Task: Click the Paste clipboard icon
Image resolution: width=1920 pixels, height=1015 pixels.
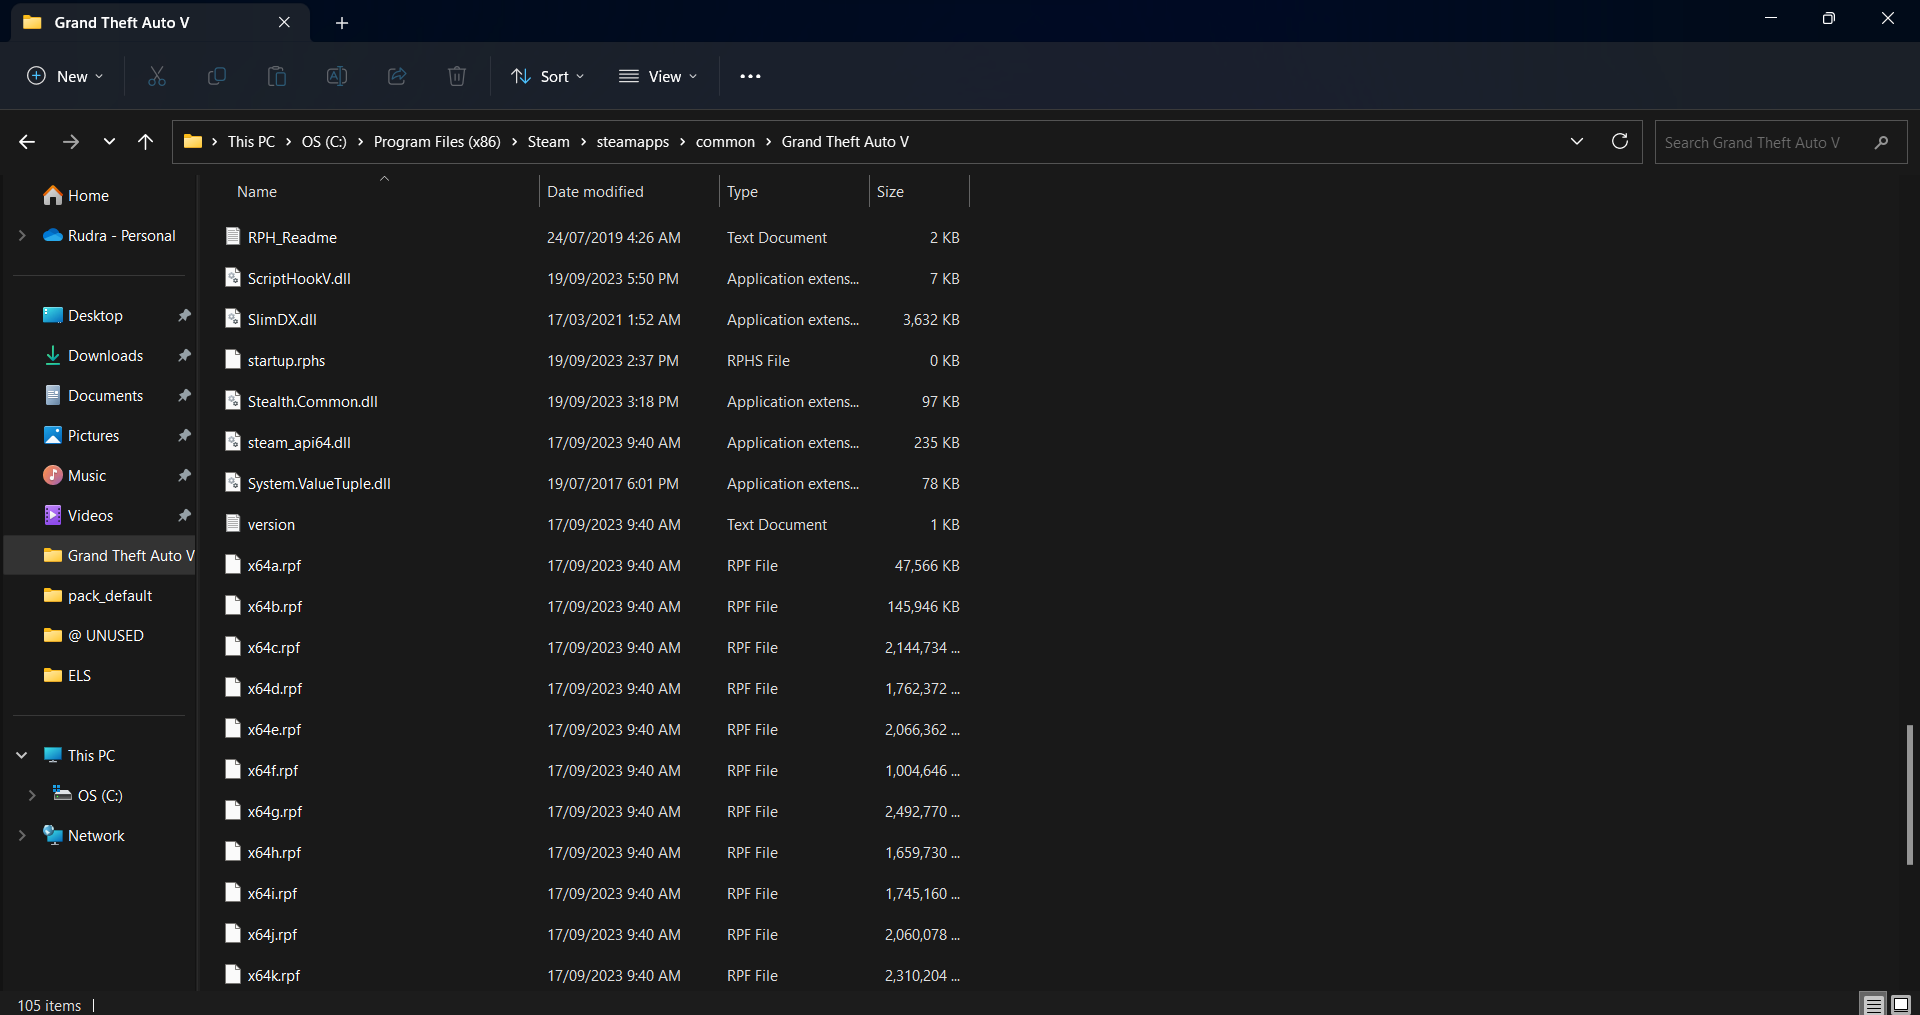Action: tap(277, 76)
